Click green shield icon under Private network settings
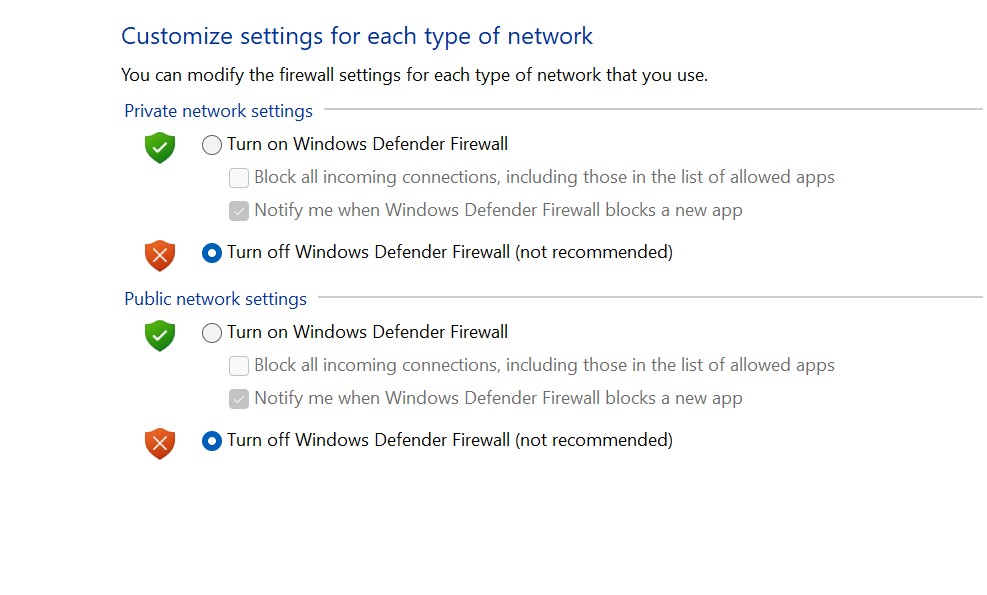 click(x=160, y=148)
